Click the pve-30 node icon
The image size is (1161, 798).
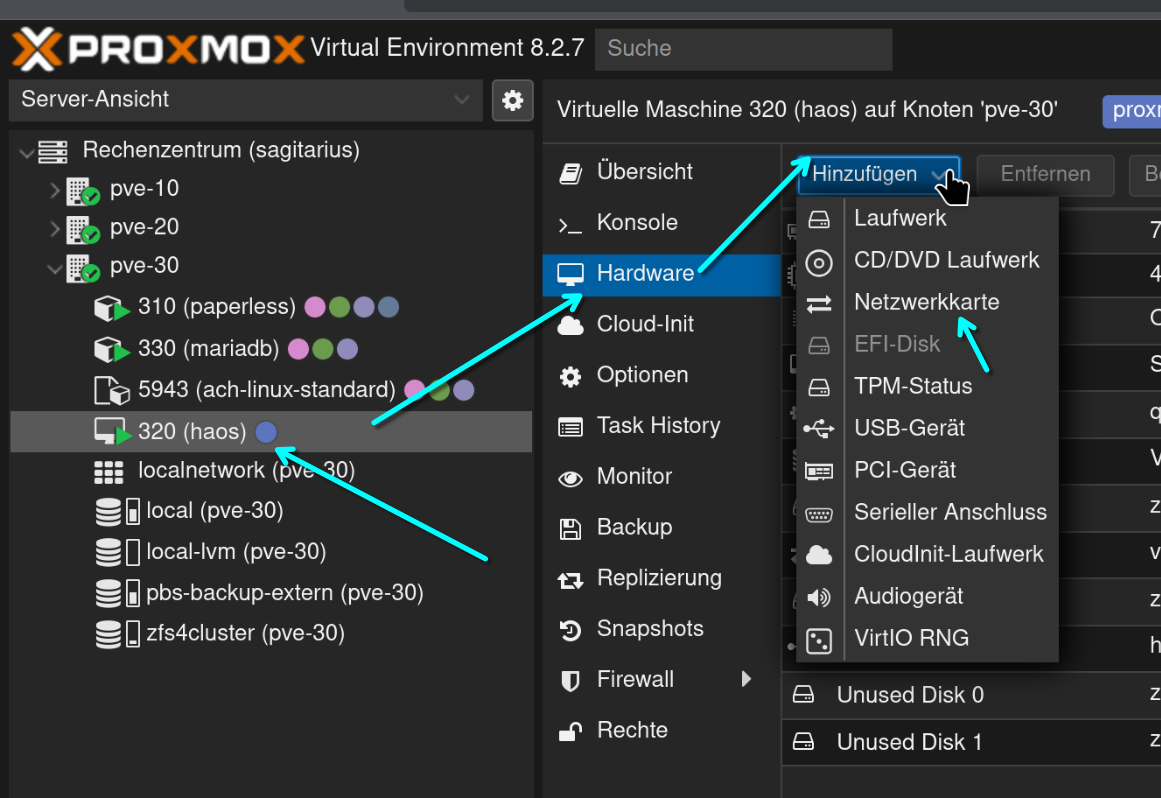(x=82, y=267)
